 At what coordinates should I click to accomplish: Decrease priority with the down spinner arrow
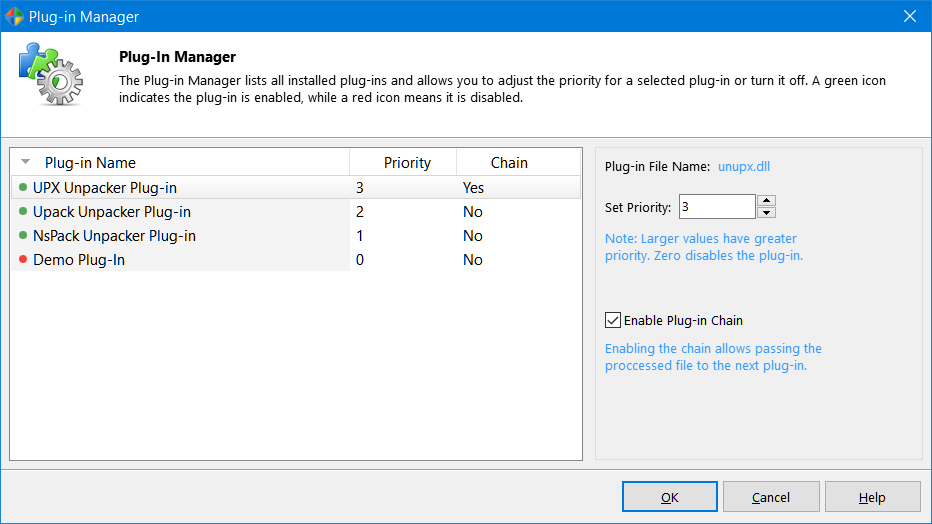pyautogui.click(x=767, y=213)
